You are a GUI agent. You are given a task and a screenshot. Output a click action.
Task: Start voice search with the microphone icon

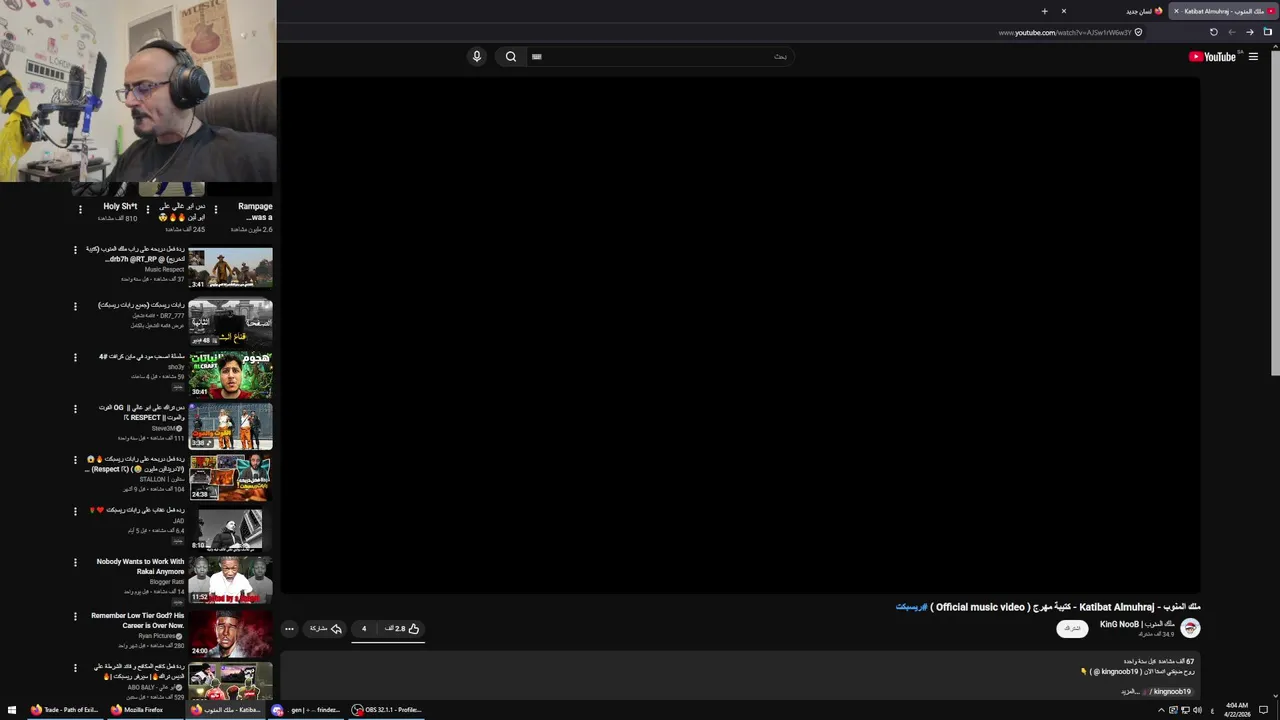477,57
